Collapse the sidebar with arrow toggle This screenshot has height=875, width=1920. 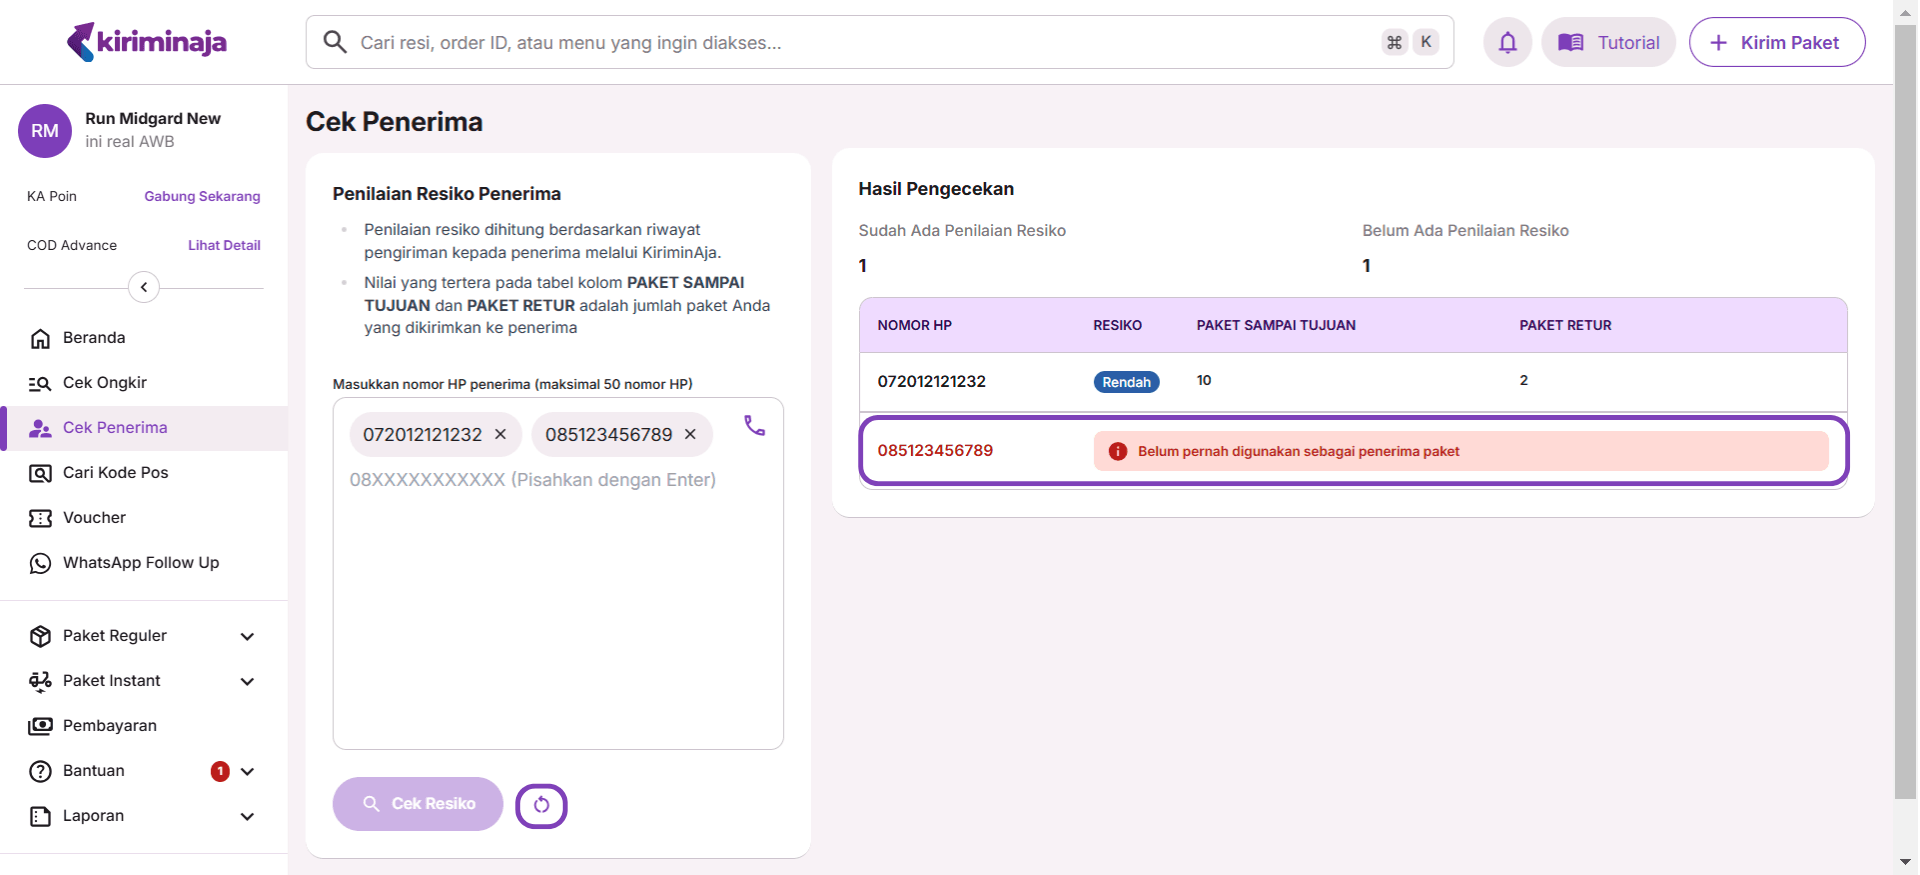click(x=144, y=288)
